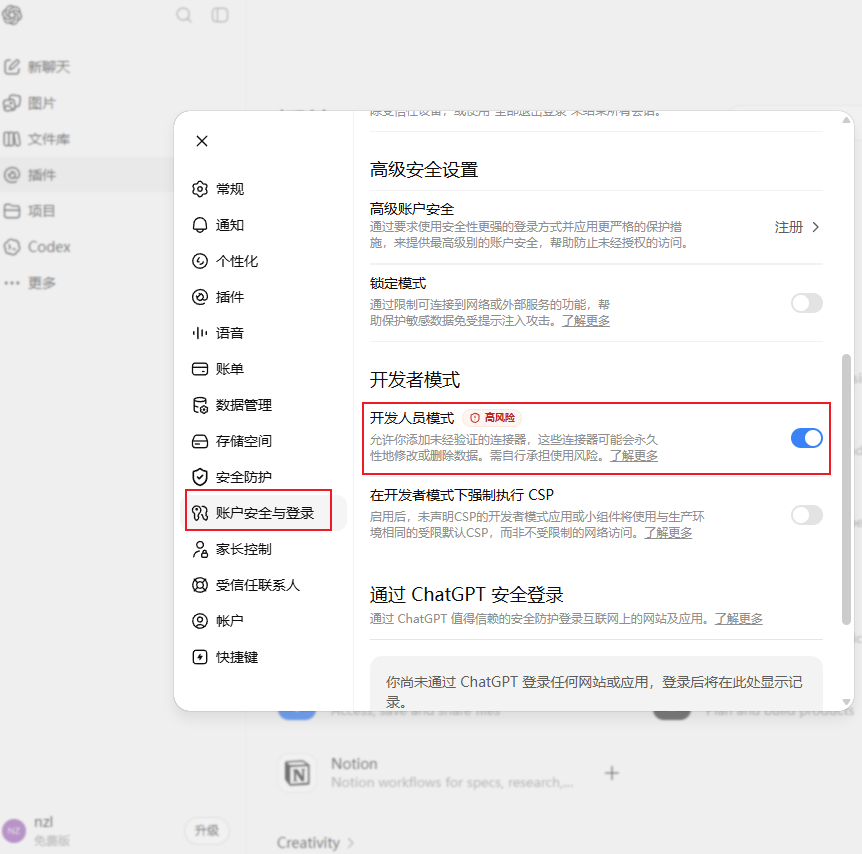Image resolution: width=862 pixels, height=854 pixels.
Task: Start 新聊天 new chat in sidebar
Action: click(37, 67)
